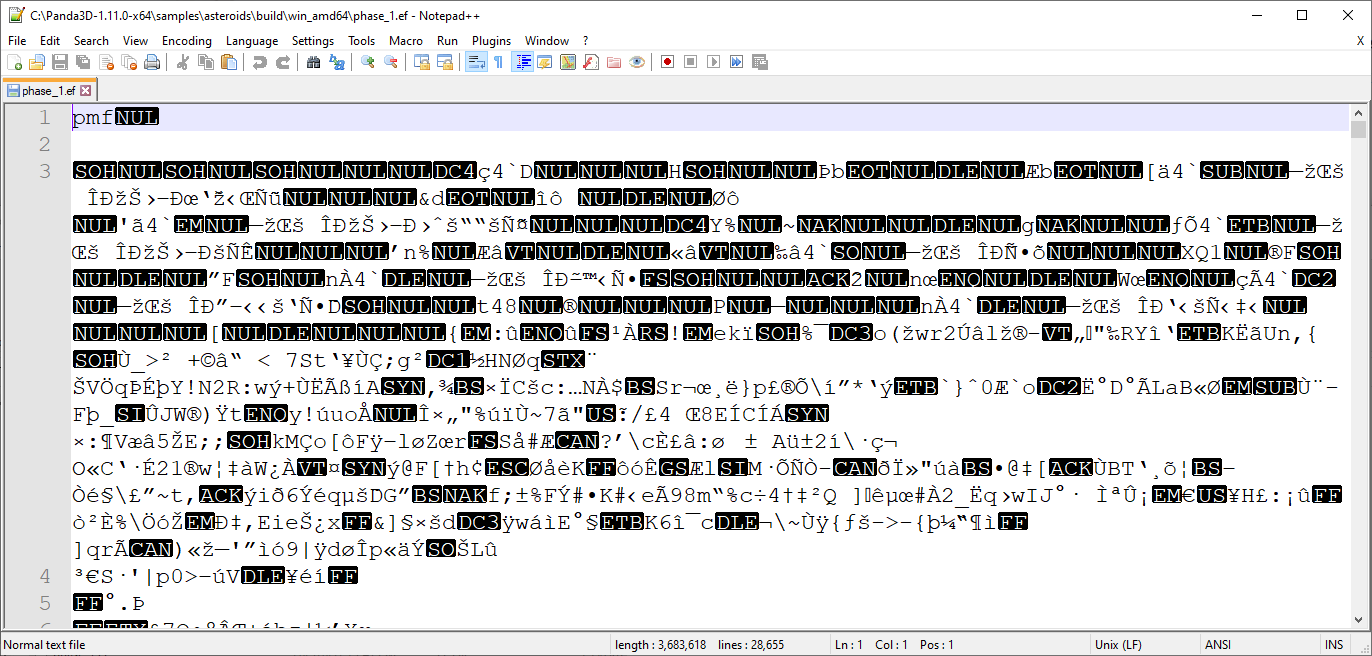Open the Plugins menu
The image size is (1372, 656).
tap(491, 41)
